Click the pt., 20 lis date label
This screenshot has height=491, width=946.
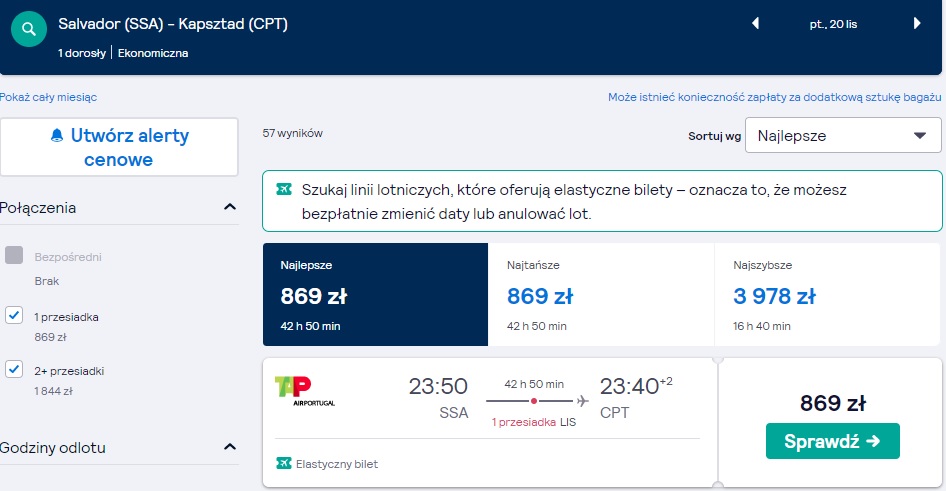833,24
